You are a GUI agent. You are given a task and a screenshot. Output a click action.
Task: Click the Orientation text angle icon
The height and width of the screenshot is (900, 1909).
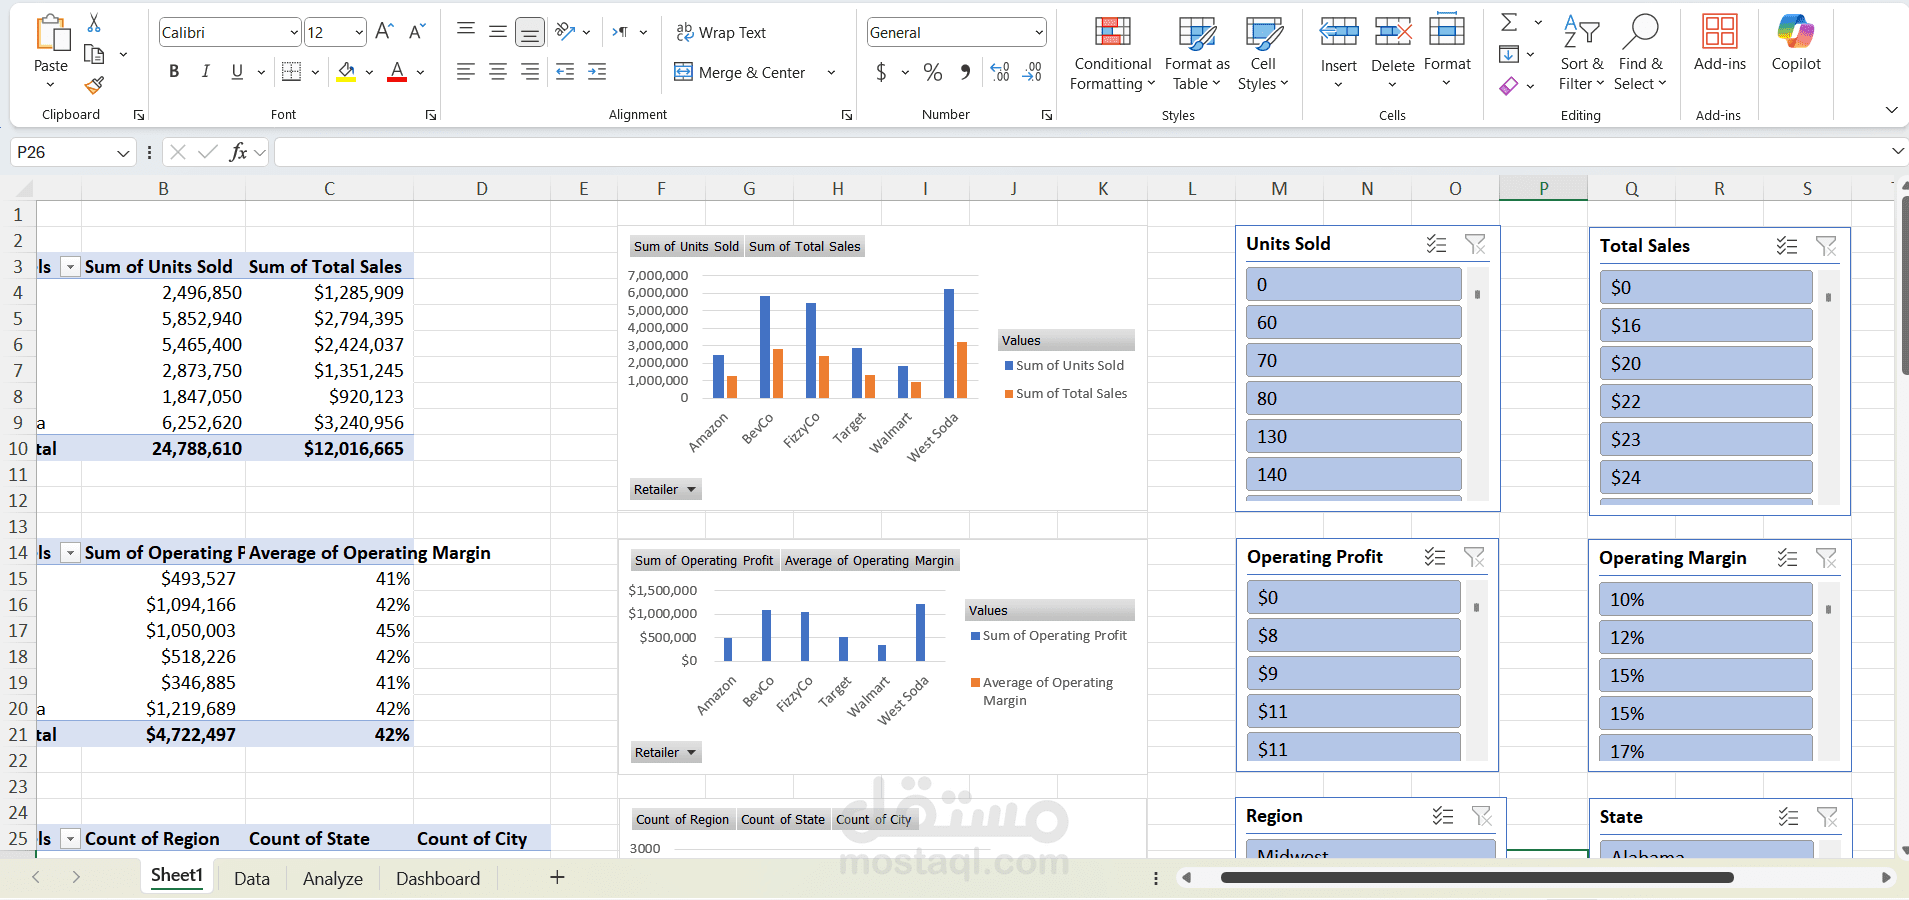[565, 32]
